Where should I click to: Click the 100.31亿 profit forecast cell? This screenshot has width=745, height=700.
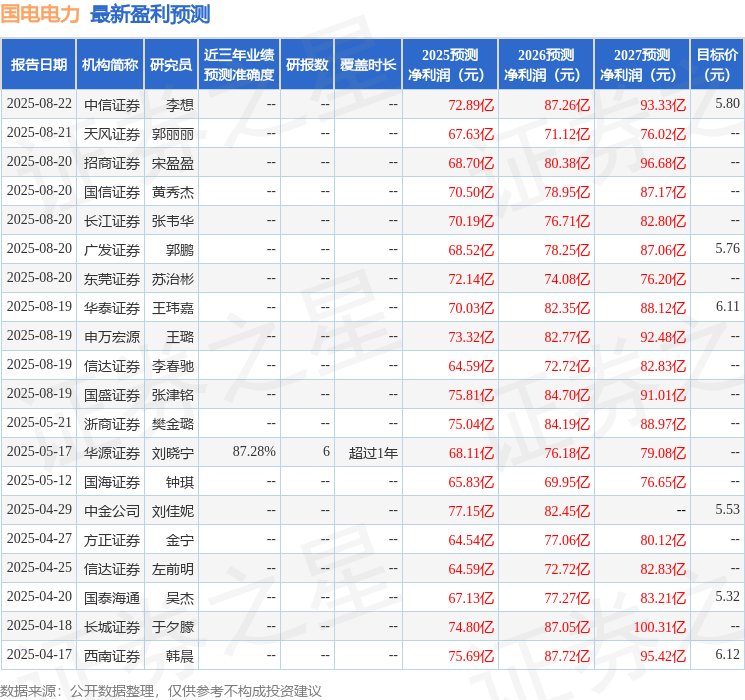[x=659, y=627]
